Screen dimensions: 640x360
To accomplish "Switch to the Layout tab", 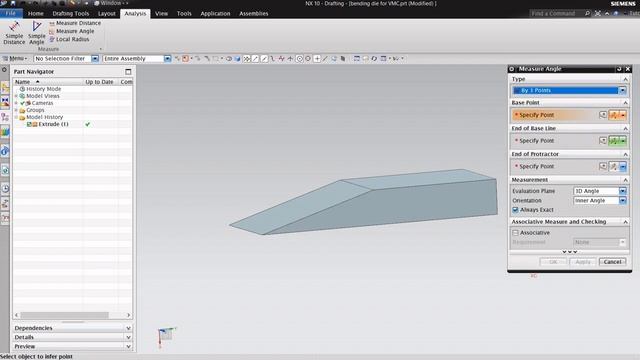I will (107, 13).
